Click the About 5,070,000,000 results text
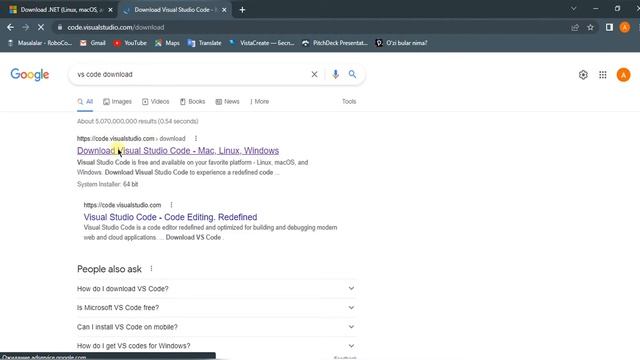The height and width of the screenshot is (360, 640). [138, 122]
